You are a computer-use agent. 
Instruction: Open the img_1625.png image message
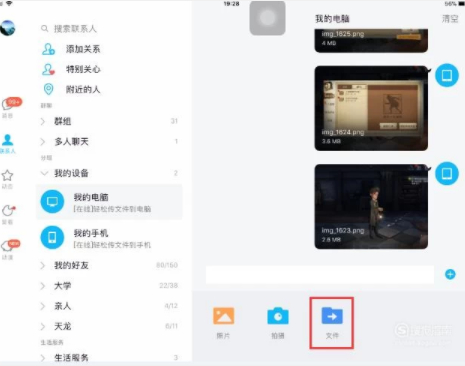(x=371, y=41)
